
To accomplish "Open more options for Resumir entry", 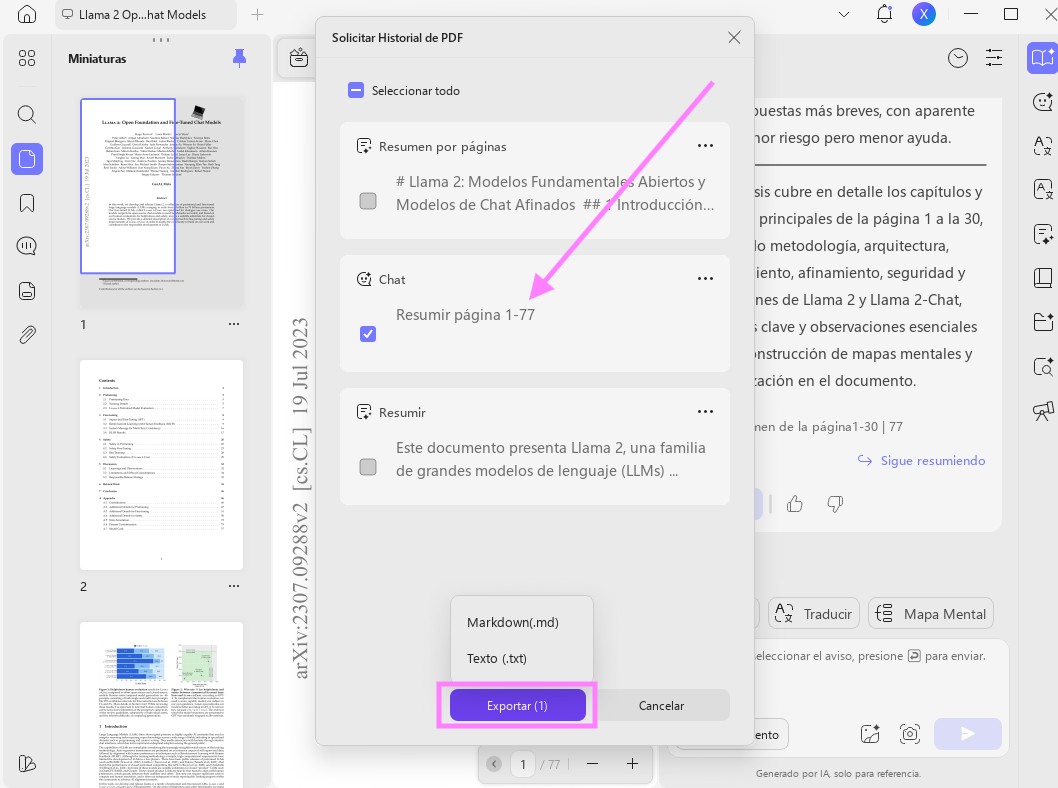I will click(705, 412).
